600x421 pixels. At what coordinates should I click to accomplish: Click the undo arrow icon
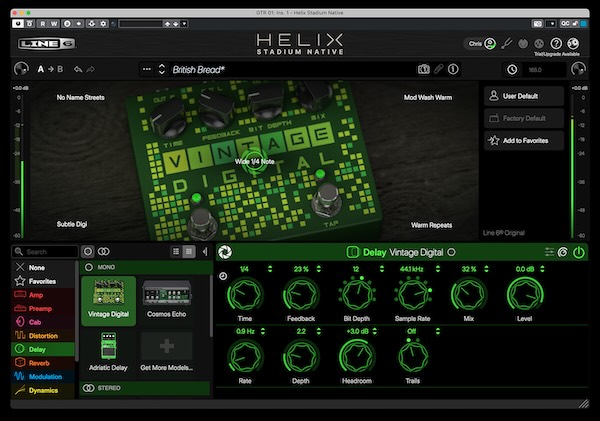pyautogui.click(x=78, y=69)
